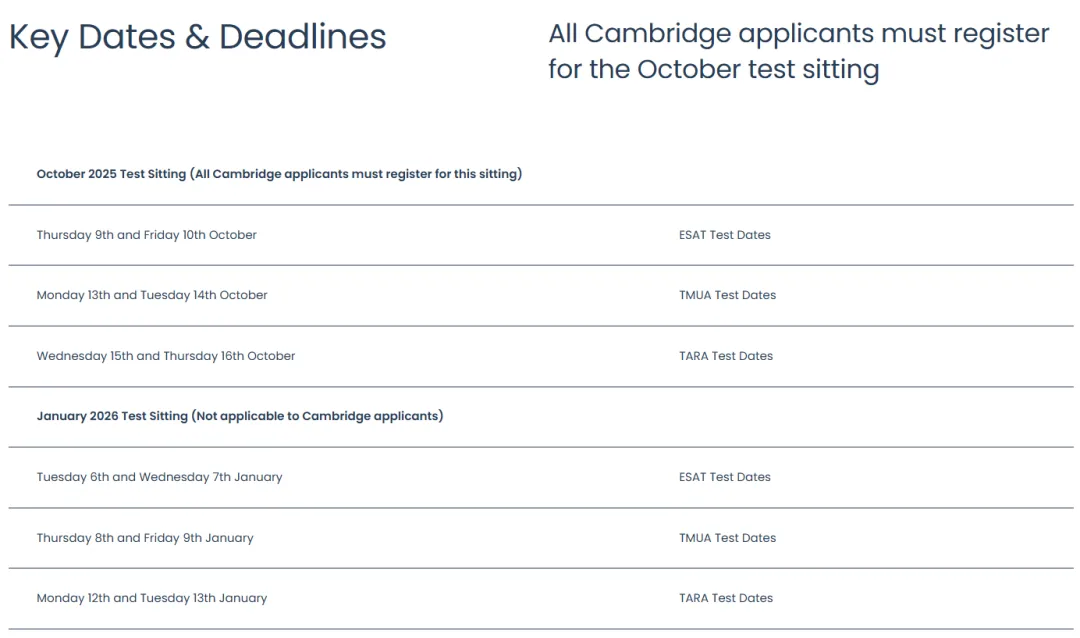Select Monday 12th and Tuesday 13th January
This screenshot has height=638, width=1080.
point(152,598)
